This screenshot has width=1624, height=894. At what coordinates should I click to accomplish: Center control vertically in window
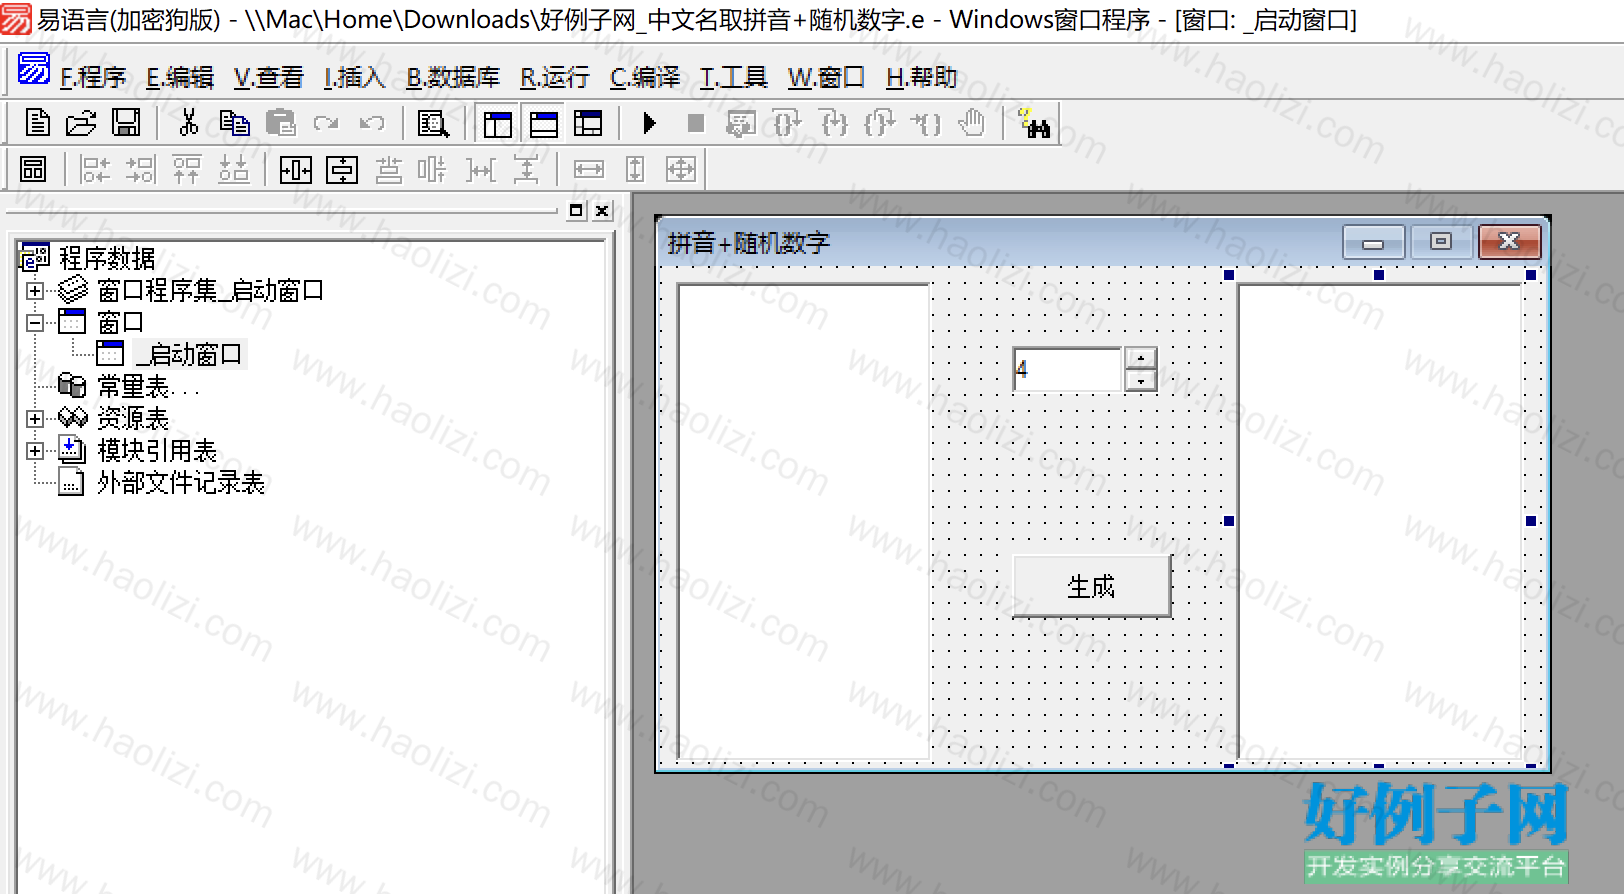342,169
